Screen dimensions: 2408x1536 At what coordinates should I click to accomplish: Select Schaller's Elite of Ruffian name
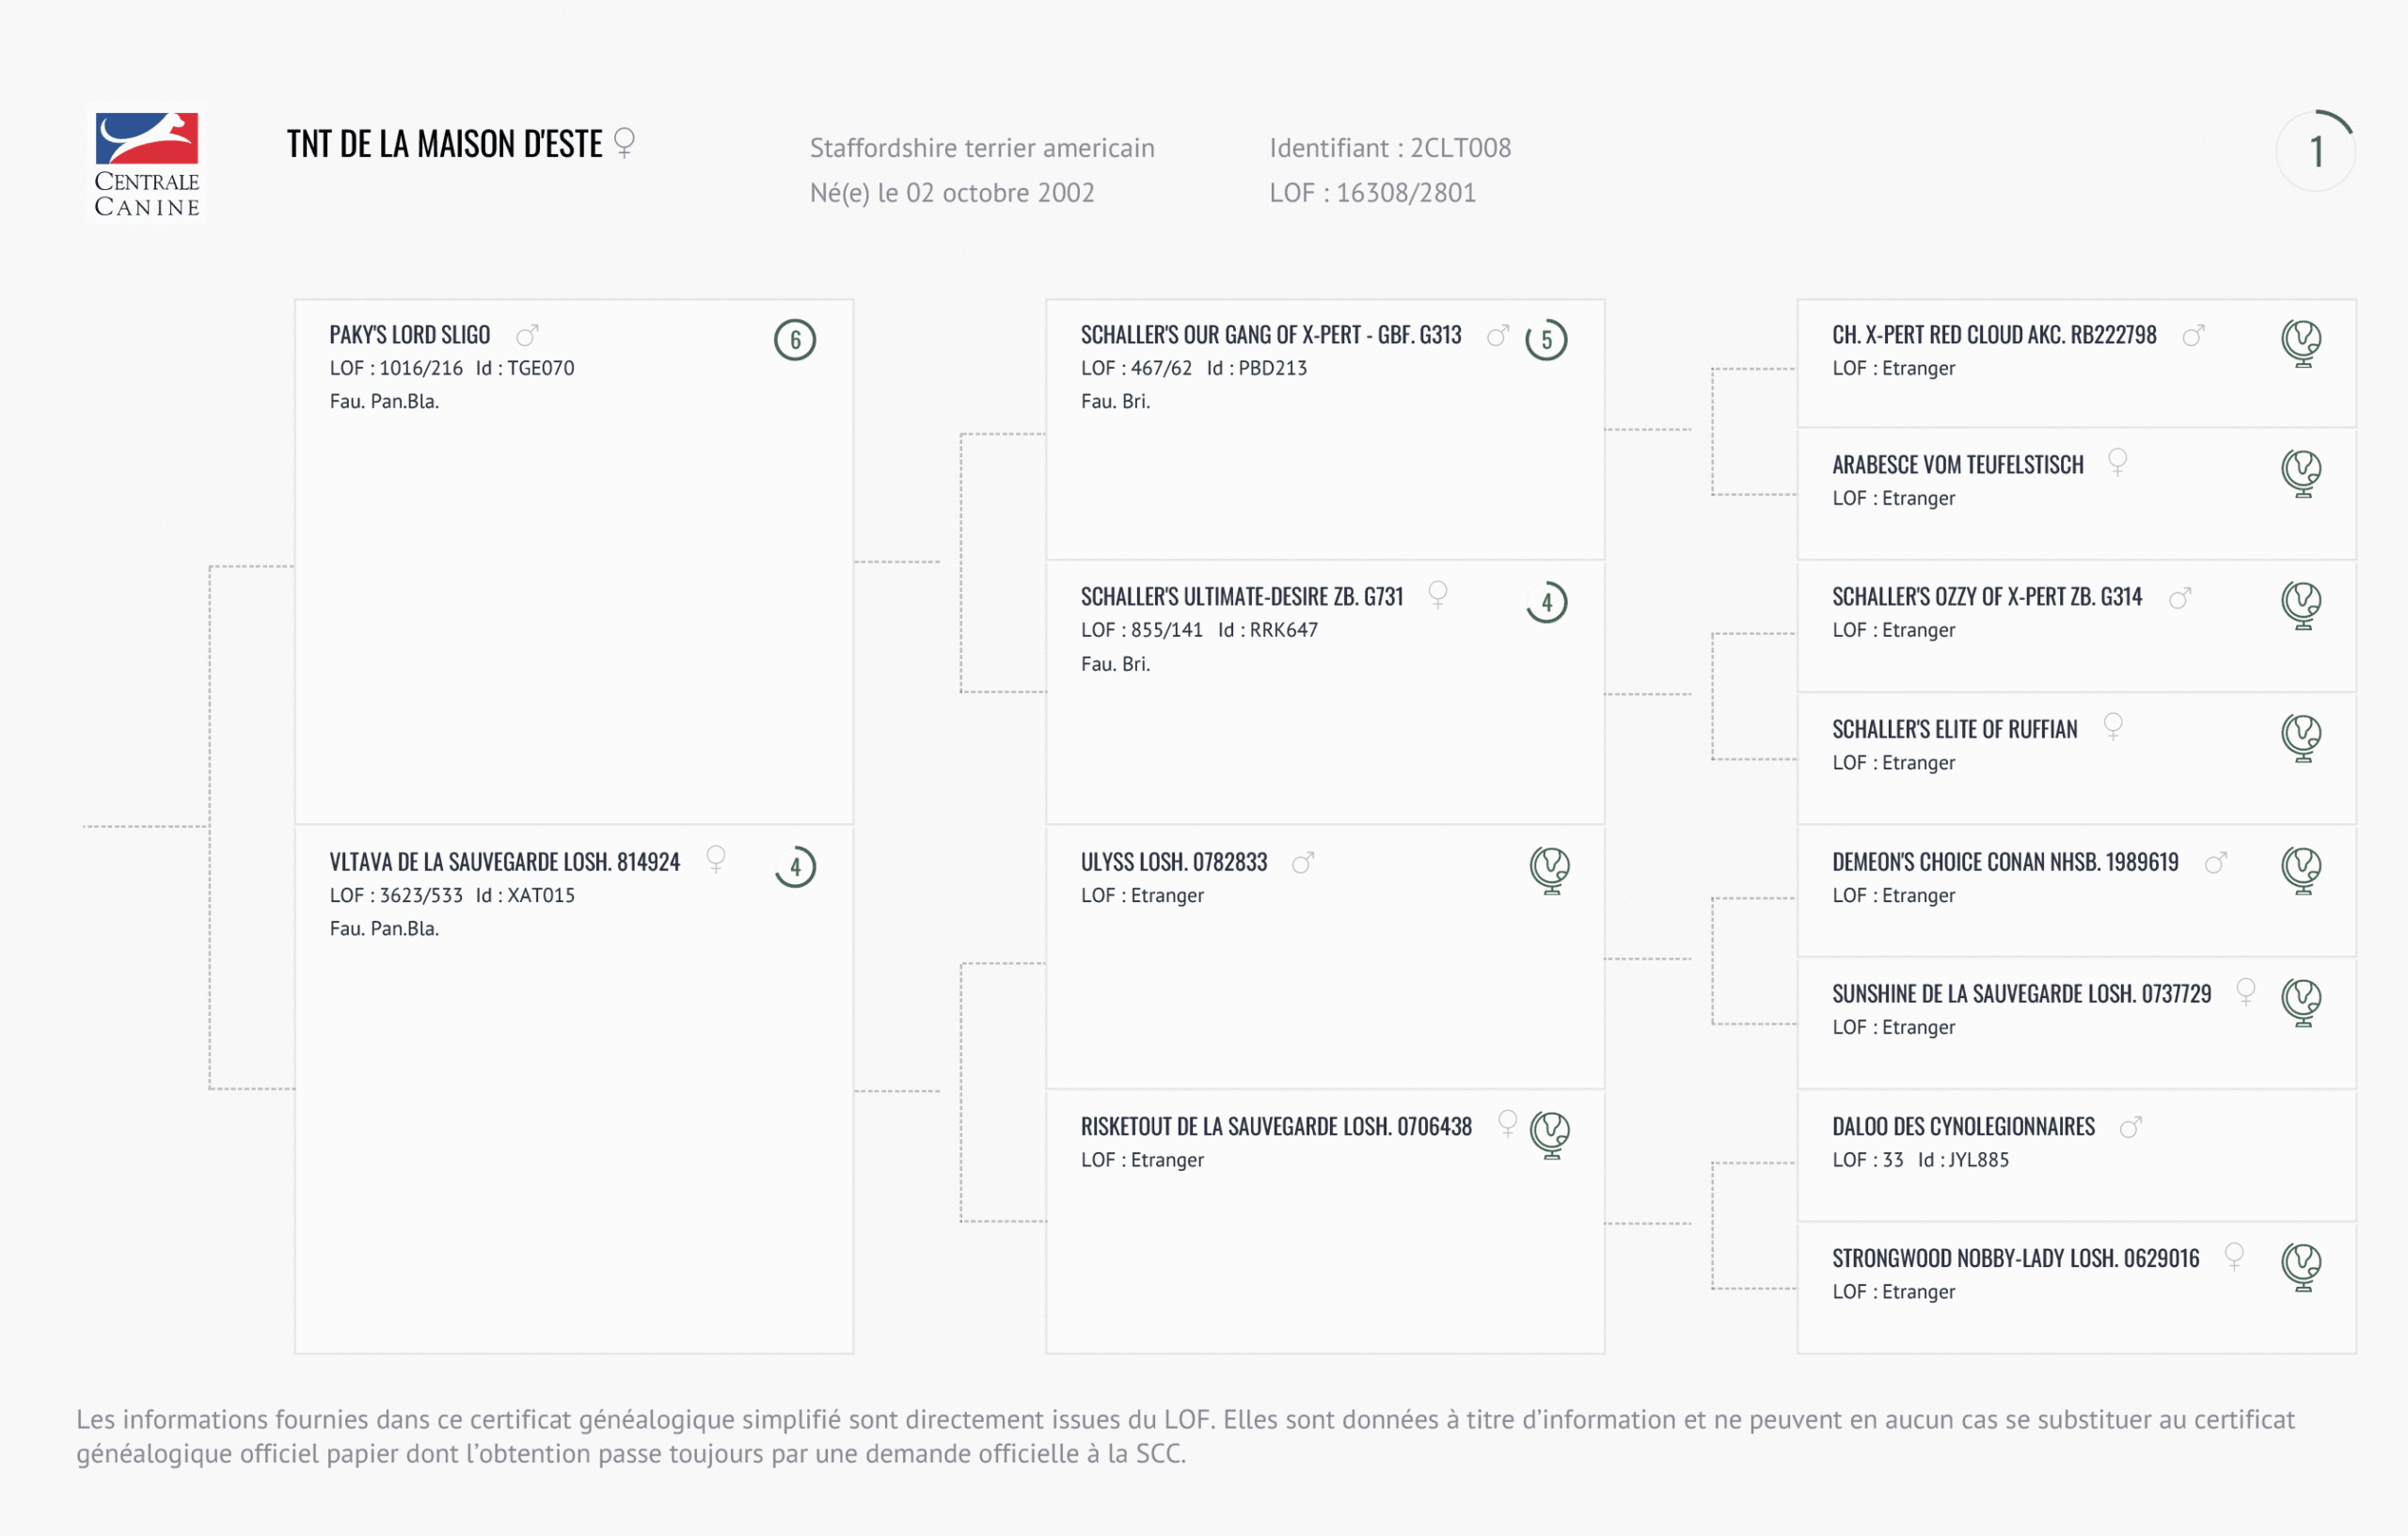1954,730
